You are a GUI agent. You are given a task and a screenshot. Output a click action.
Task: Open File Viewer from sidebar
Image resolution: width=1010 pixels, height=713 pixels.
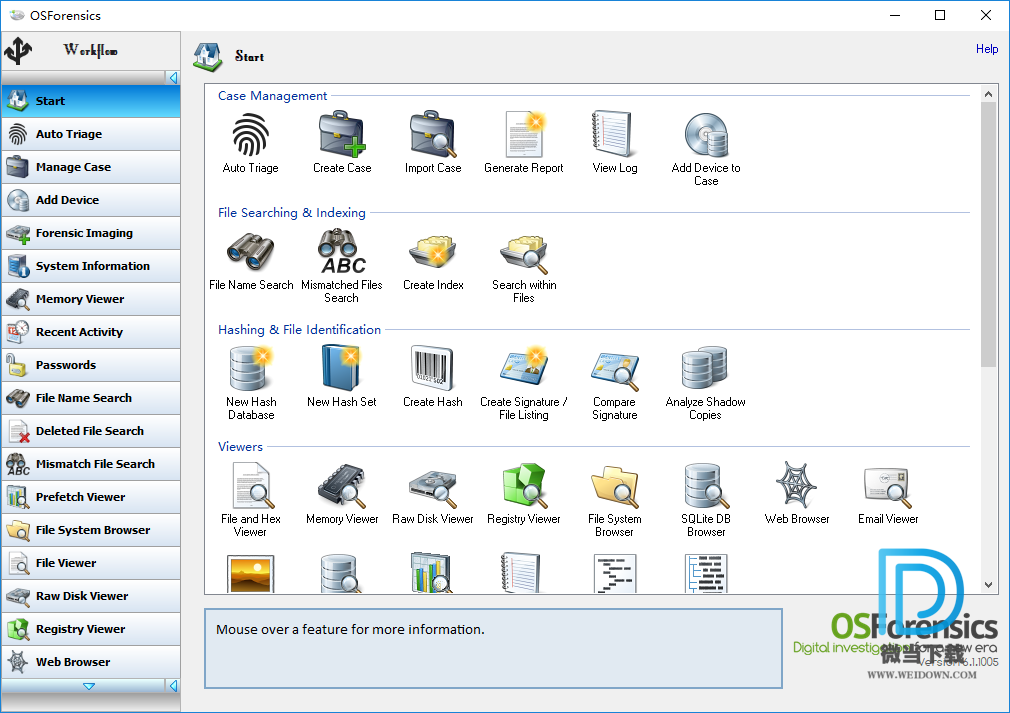[x=91, y=563]
